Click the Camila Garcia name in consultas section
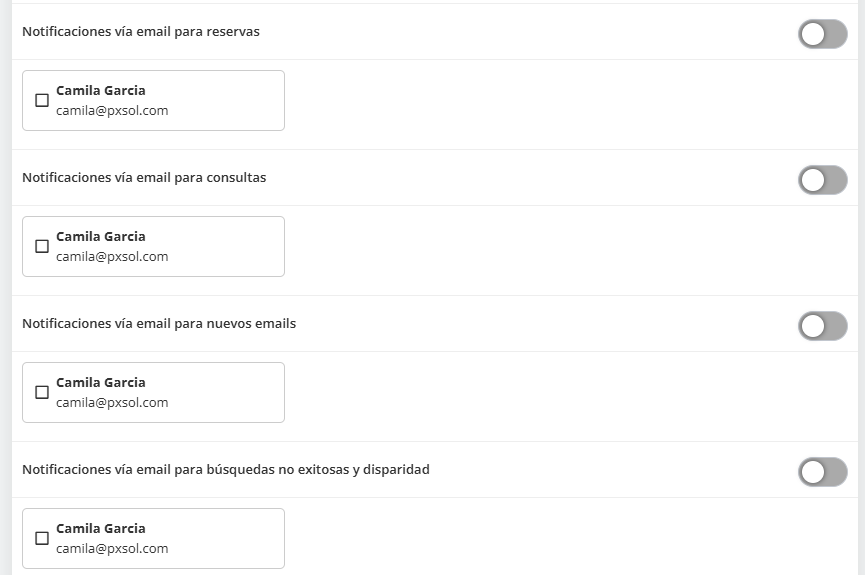Viewport: 865px width, 575px height. click(101, 237)
